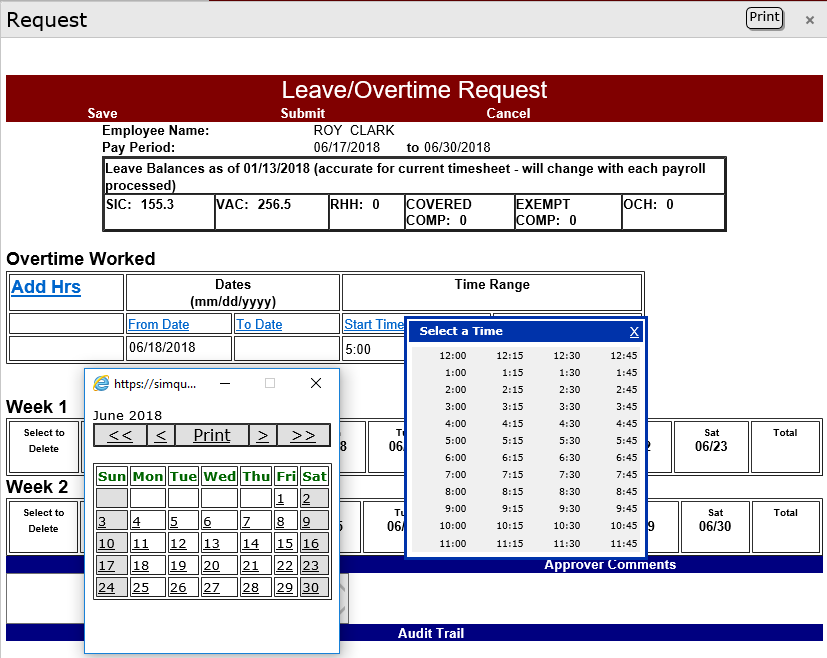
Task: Select June 10 in the calendar
Action: click(x=106, y=544)
